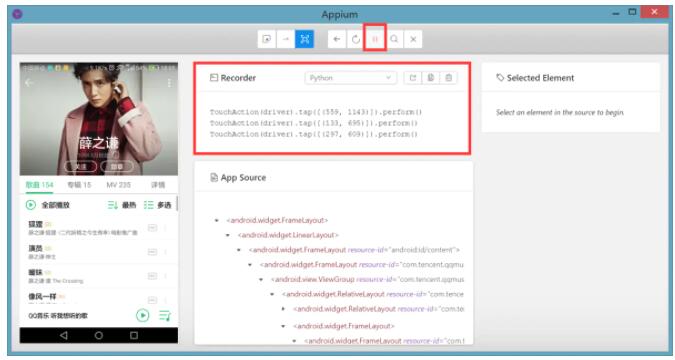Viewport: 675px width, 360px height.
Task: Select FrameLayout with android:id/content resource-id
Action: tap(354, 250)
